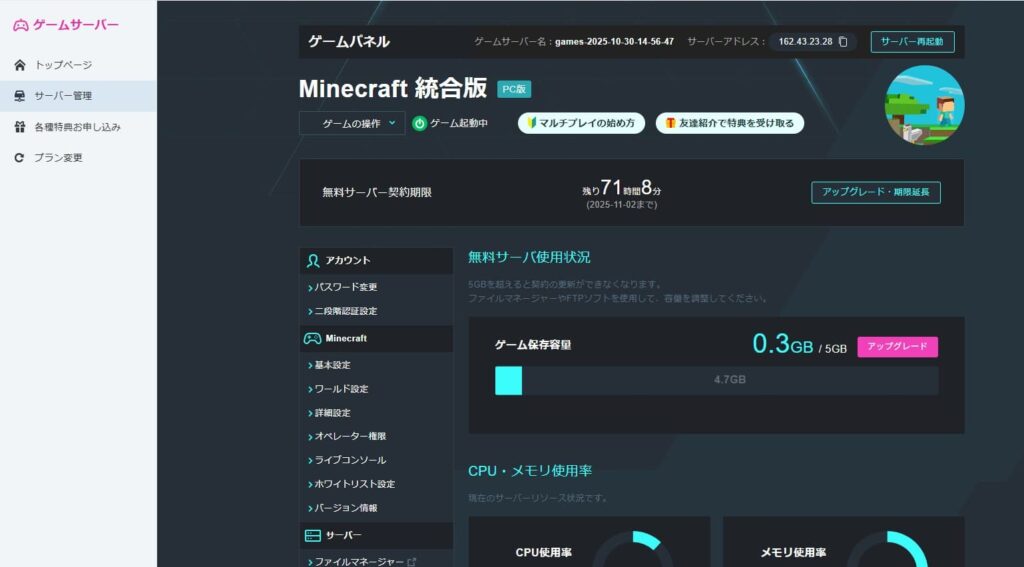The image size is (1024, 567).
Task: Click the Minecraft gamepad section icon
Action: [x=312, y=338]
